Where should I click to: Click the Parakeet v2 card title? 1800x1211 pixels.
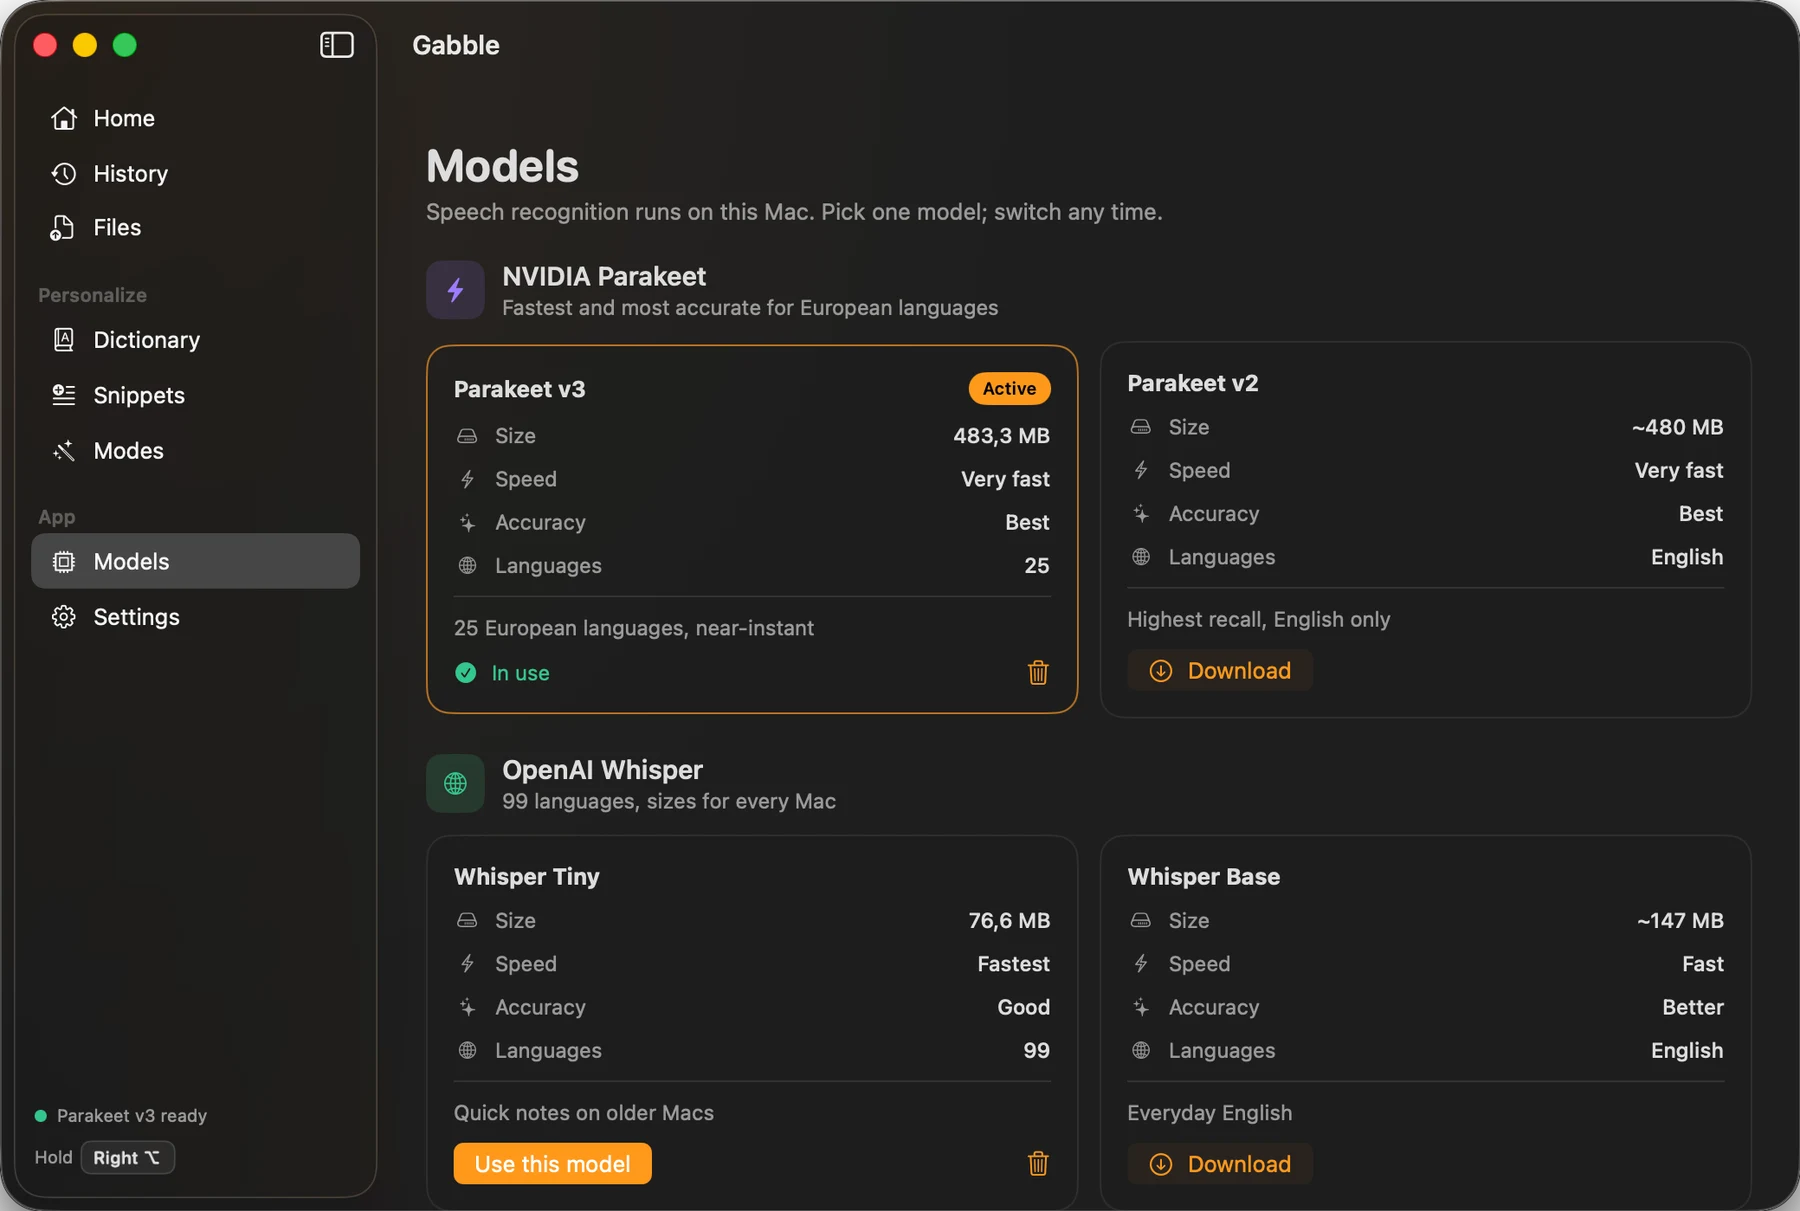[1193, 384]
